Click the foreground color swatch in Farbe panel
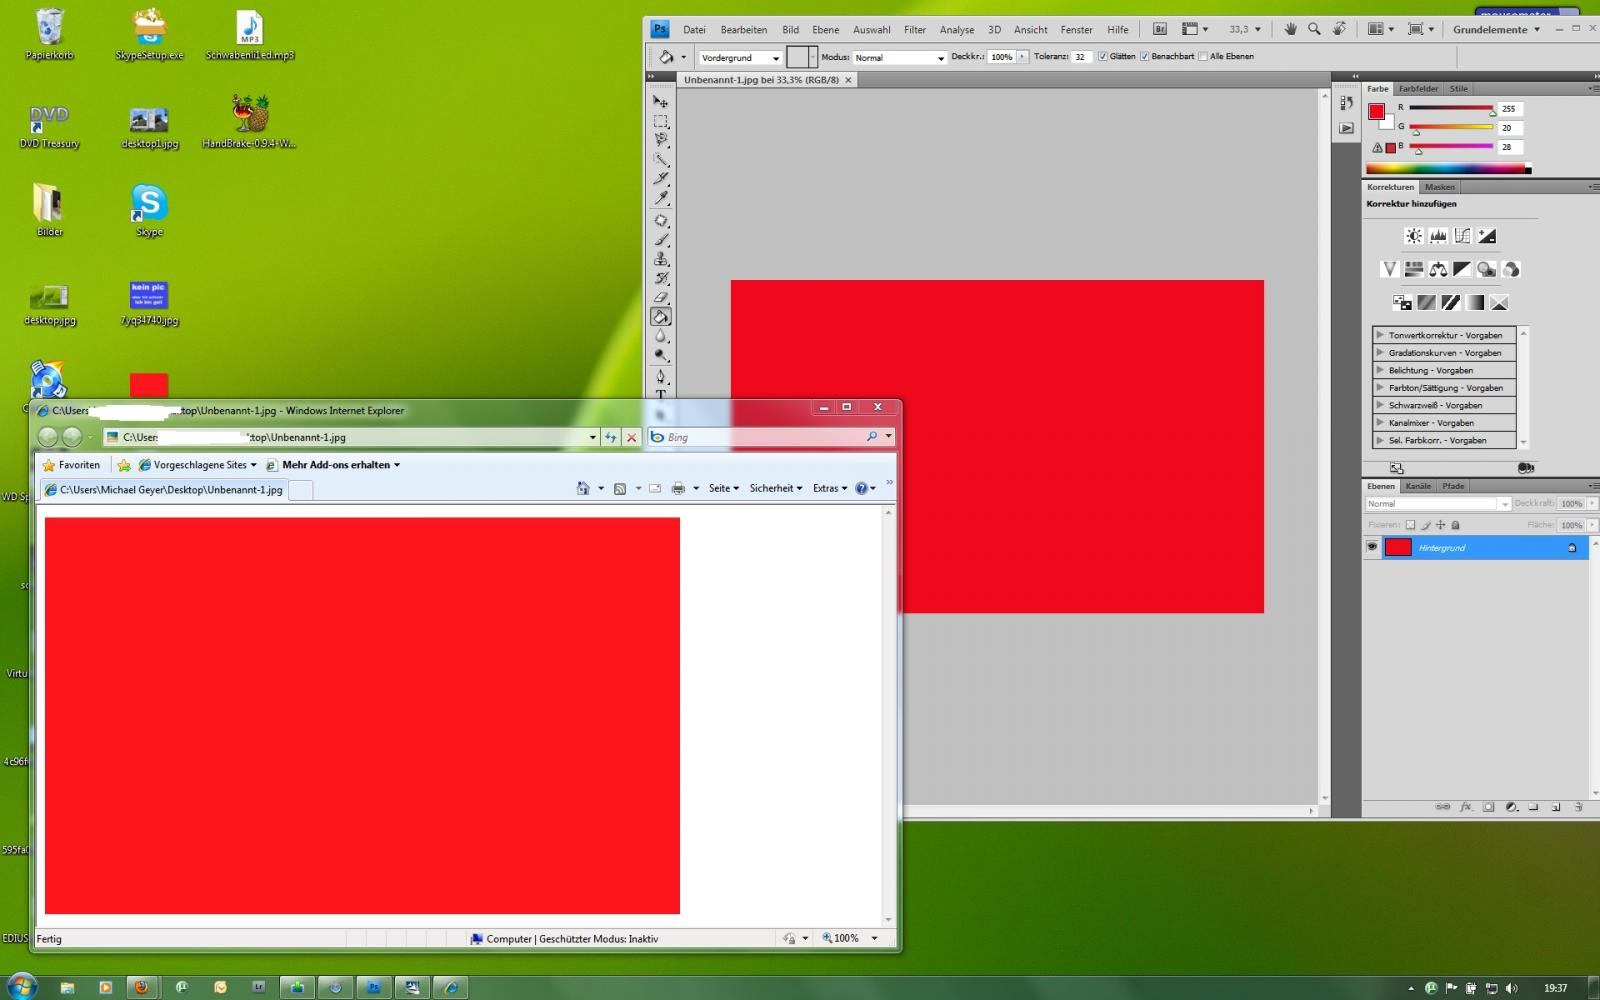This screenshot has height=1000, width=1600. (x=1377, y=112)
